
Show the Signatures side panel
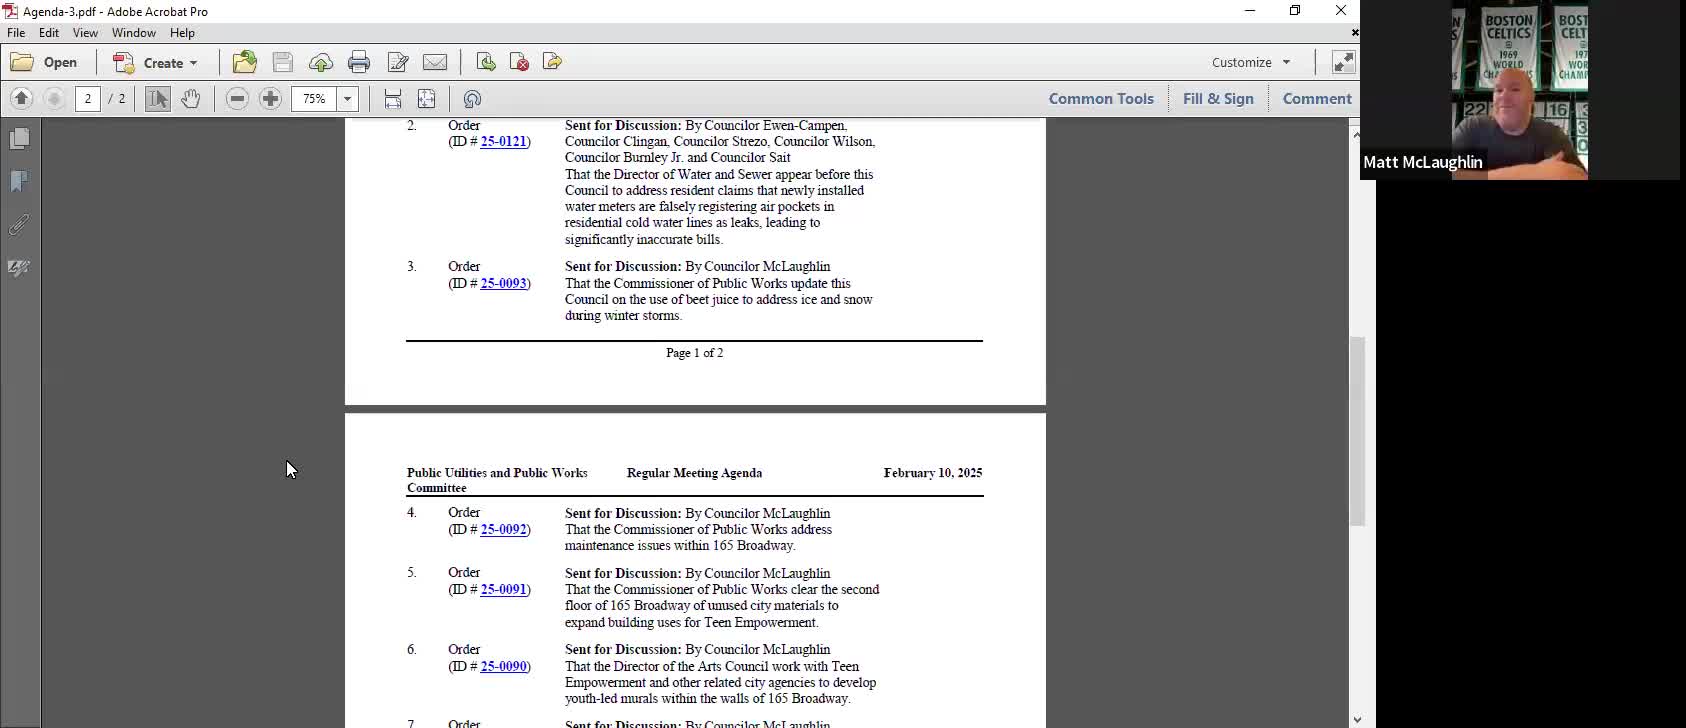click(x=19, y=268)
